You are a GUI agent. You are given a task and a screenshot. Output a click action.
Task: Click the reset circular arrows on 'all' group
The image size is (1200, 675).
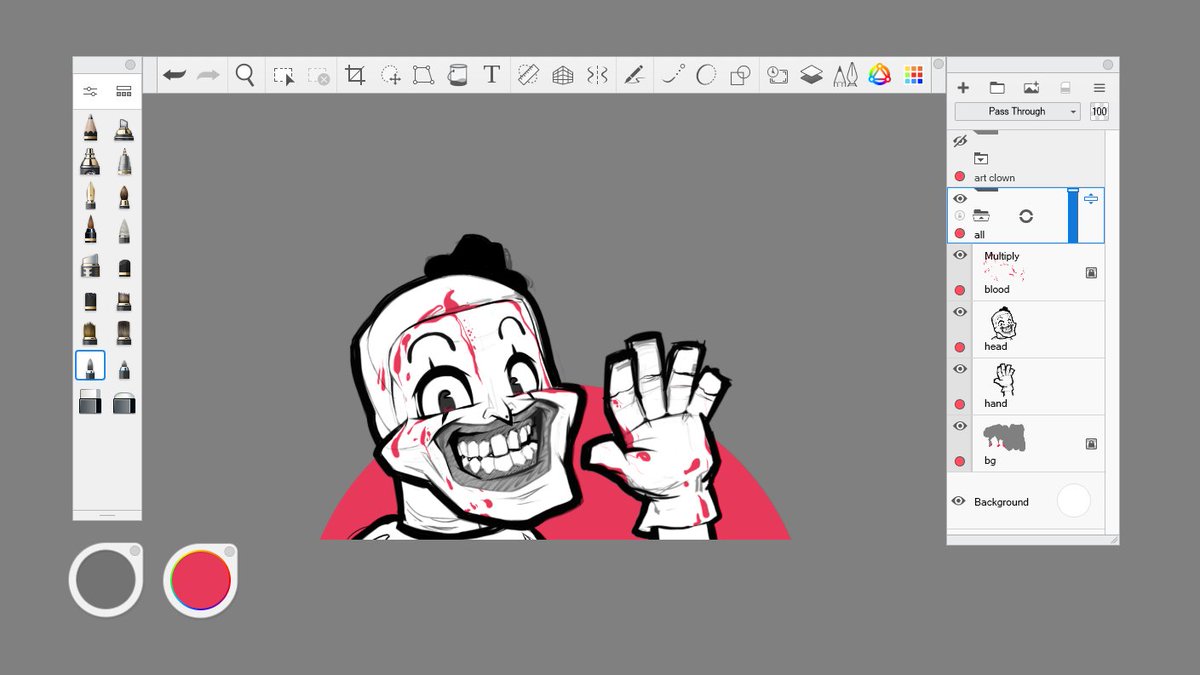tap(1026, 215)
